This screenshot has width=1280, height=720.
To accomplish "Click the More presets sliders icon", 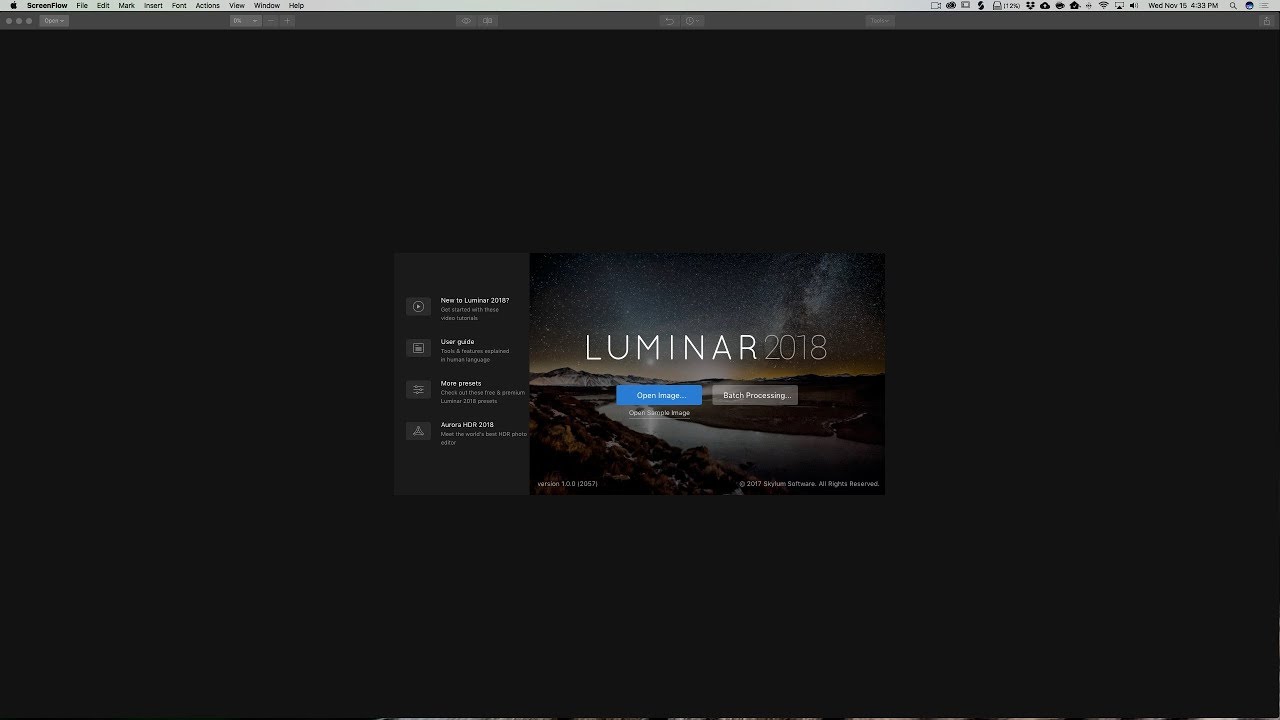I will pos(418,389).
